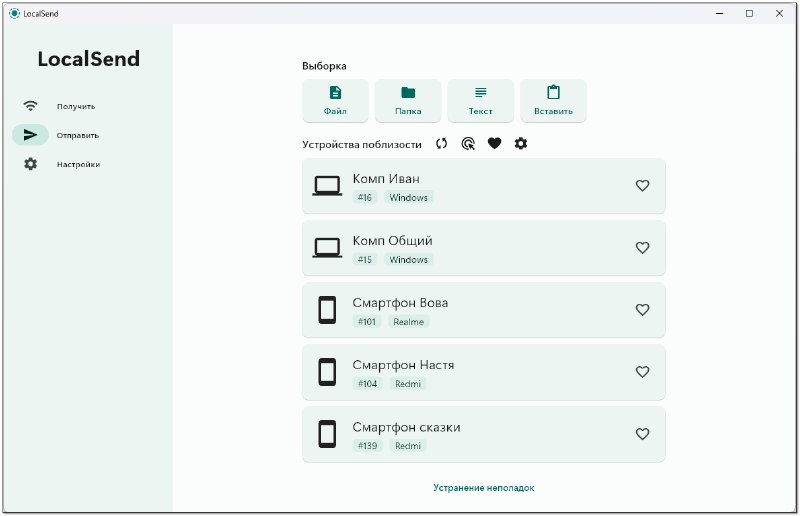Click the Устройства поблизости label

pyautogui.click(x=362, y=144)
